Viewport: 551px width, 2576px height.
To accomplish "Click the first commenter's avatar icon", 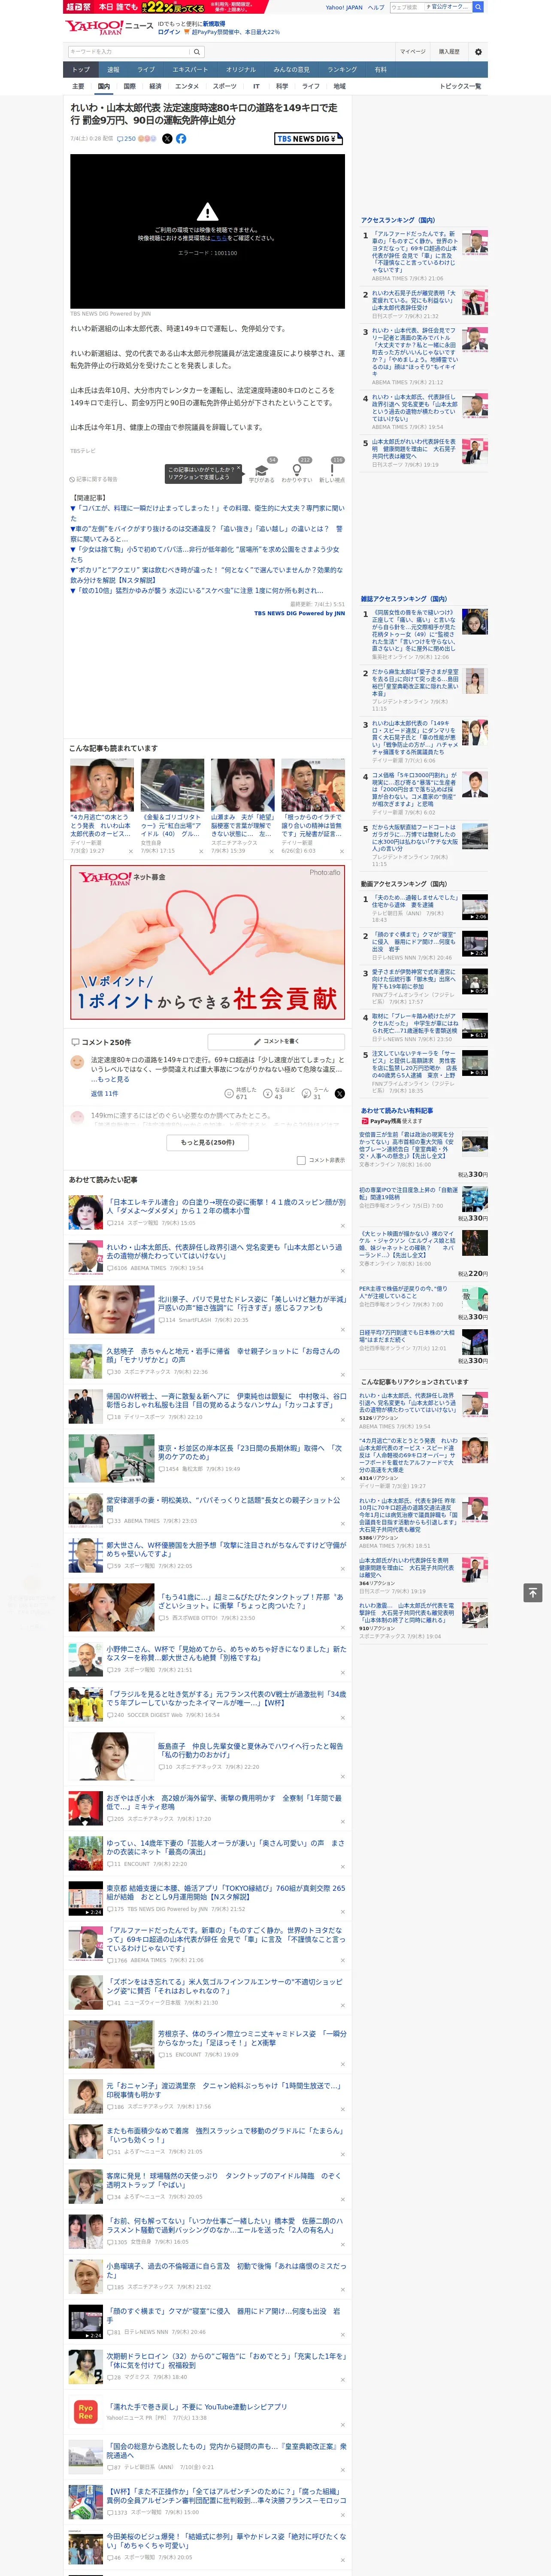I will coord(77,1062).
